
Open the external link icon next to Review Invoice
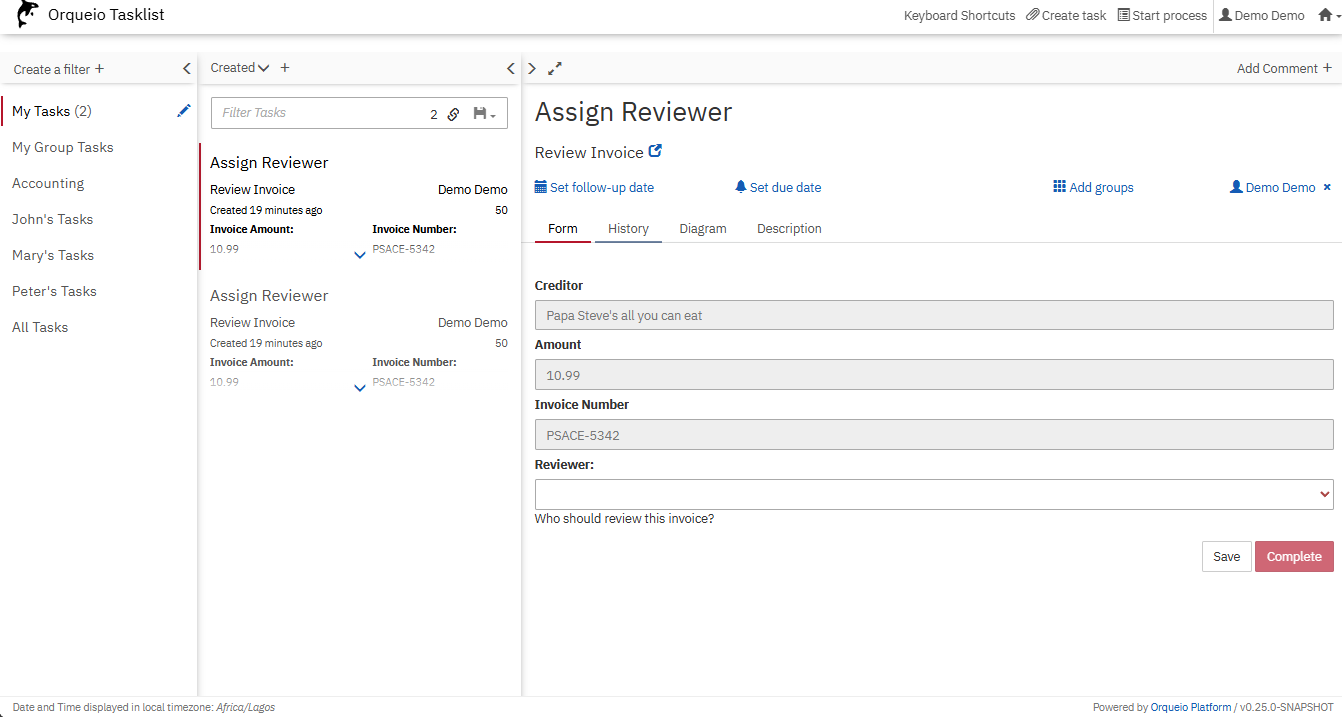pos(655,152)
